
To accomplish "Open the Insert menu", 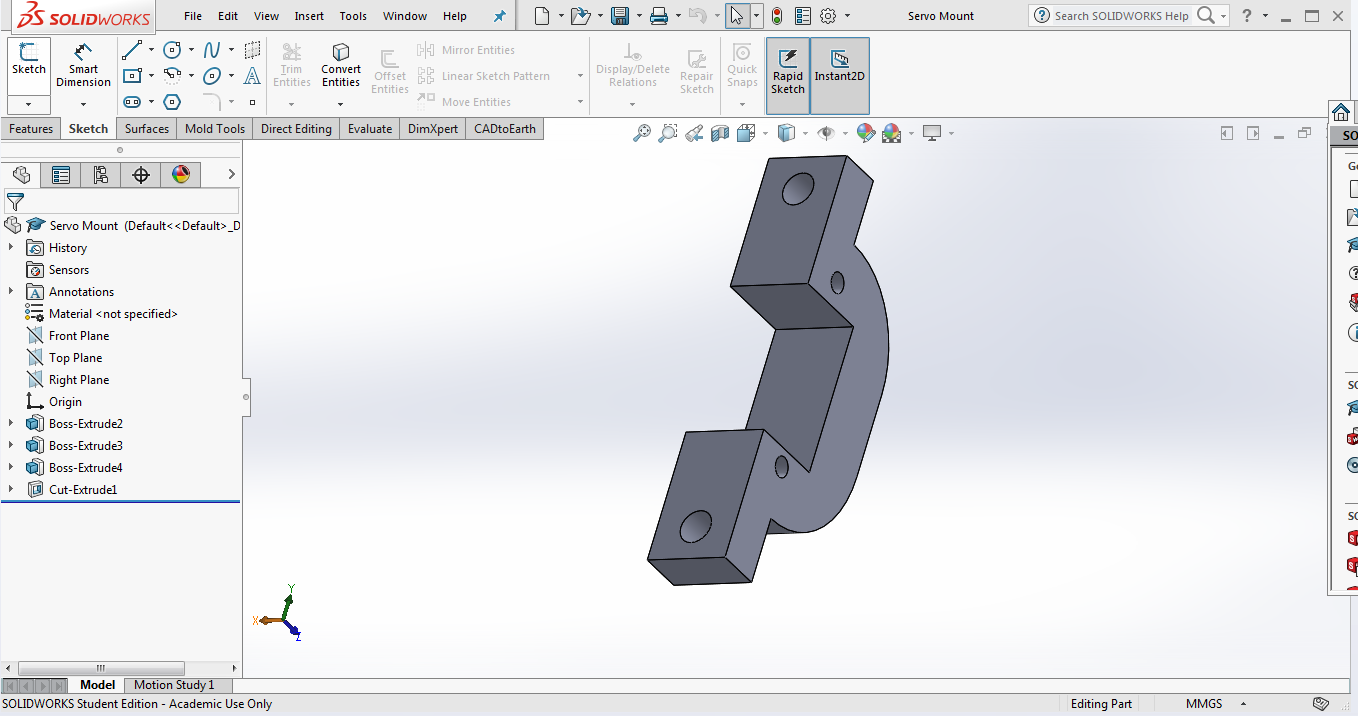I will click(x=309, y=16).
